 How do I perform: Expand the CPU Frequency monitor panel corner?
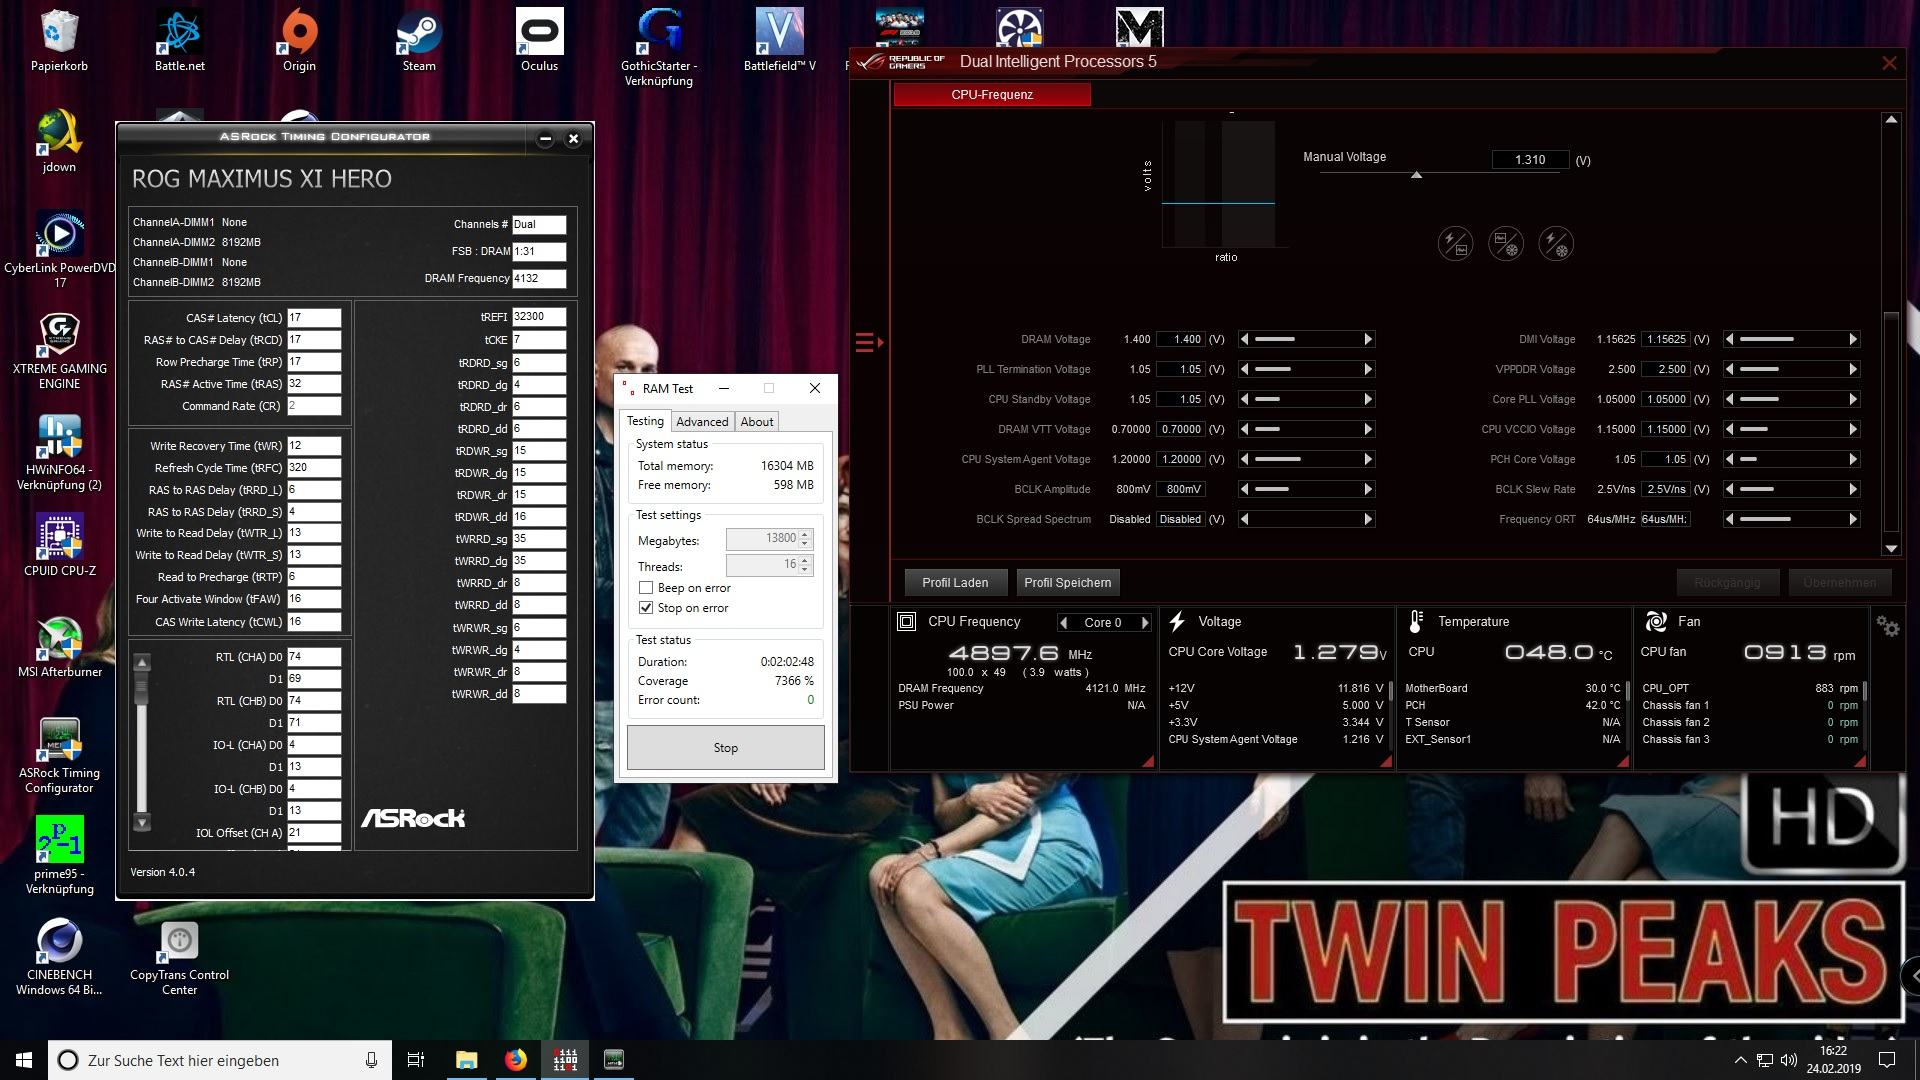pos(1148,762)
